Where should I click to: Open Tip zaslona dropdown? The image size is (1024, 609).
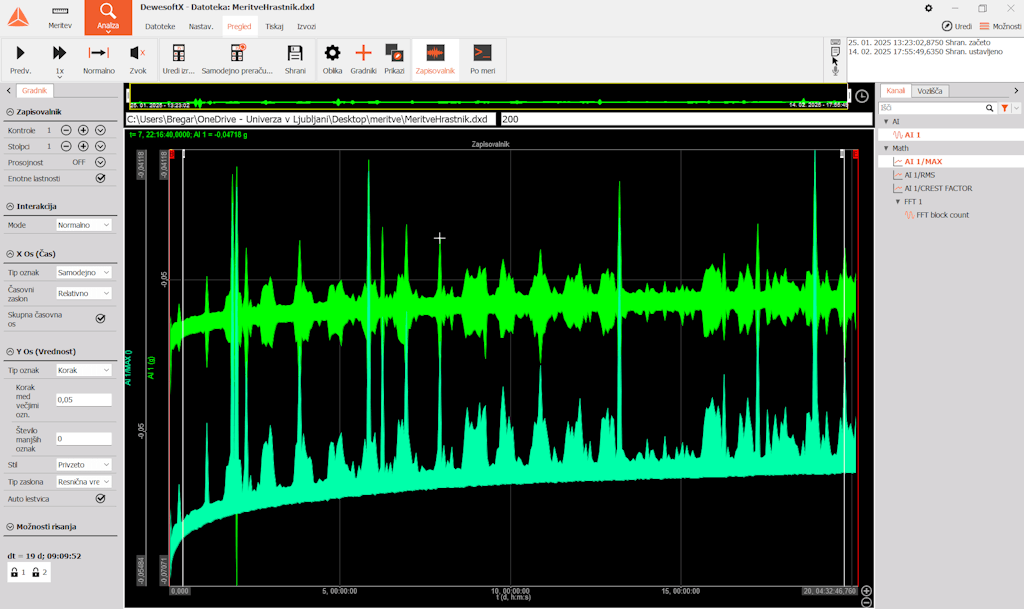[84, 482]
